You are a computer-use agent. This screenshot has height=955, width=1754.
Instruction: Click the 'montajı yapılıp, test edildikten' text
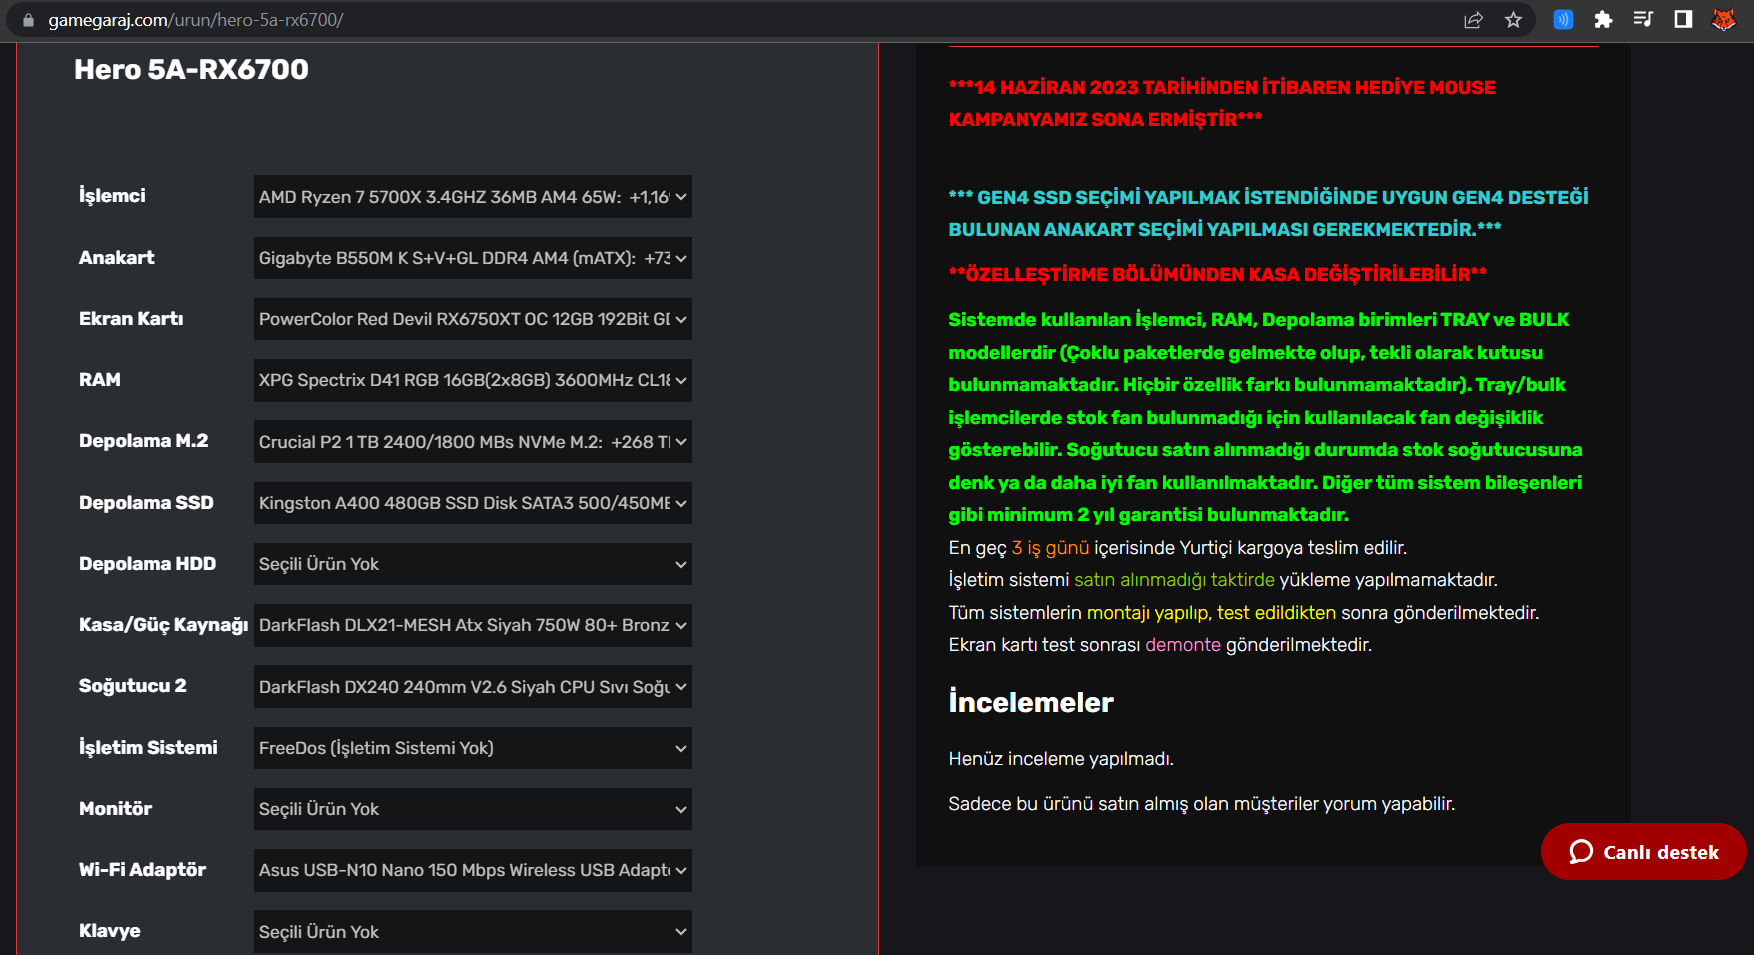pyautogui.click(x=1211, y=612)
